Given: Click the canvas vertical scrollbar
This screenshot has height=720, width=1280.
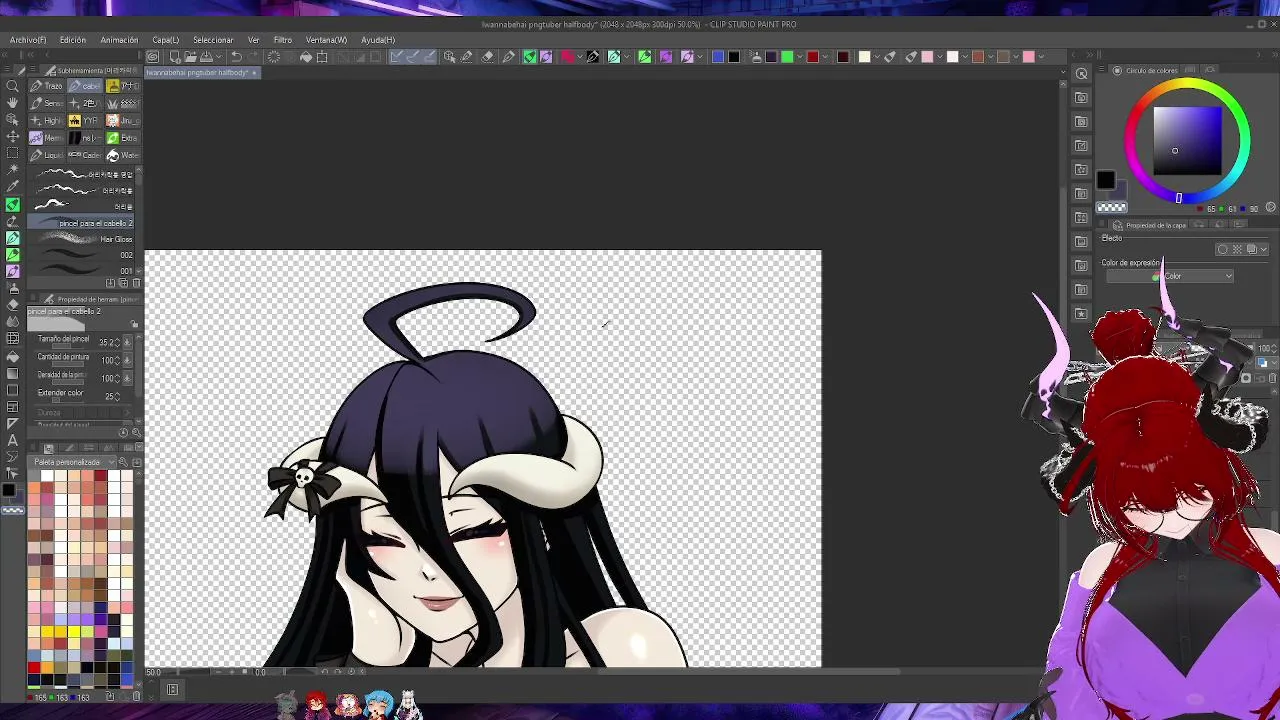Looking at the screenshot, I should pyautogui.click(x=1062, y=375).
